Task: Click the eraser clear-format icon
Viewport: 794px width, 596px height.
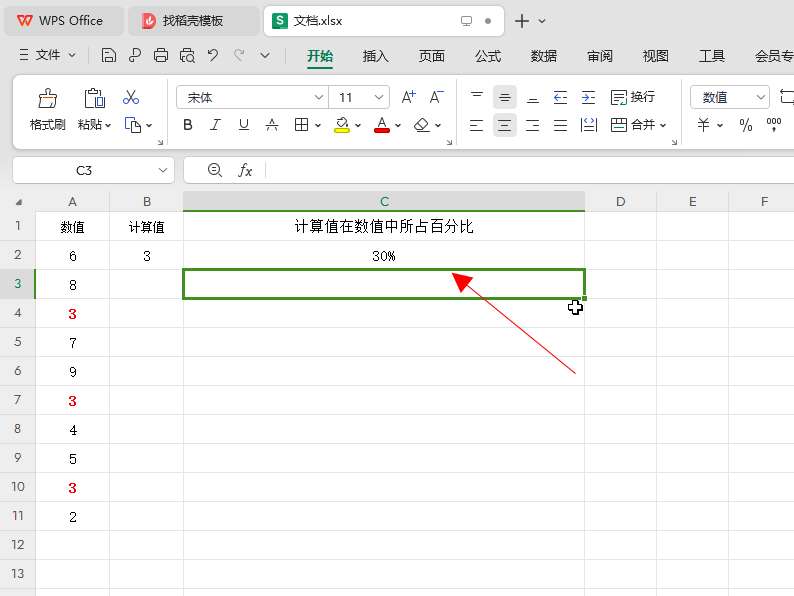Action: (421, 125)
